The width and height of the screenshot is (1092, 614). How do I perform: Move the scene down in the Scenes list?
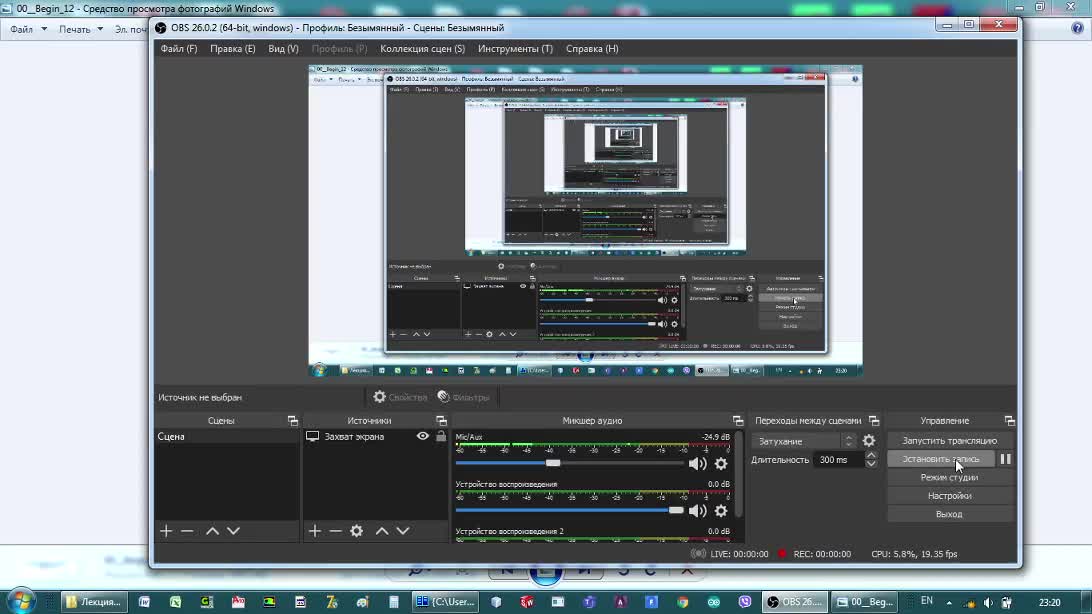click(x=233, y=531)
